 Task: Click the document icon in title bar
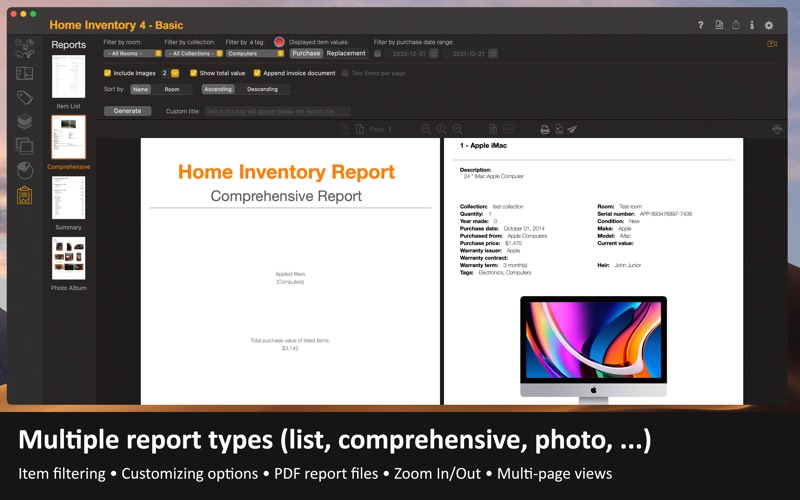point(719,25)
